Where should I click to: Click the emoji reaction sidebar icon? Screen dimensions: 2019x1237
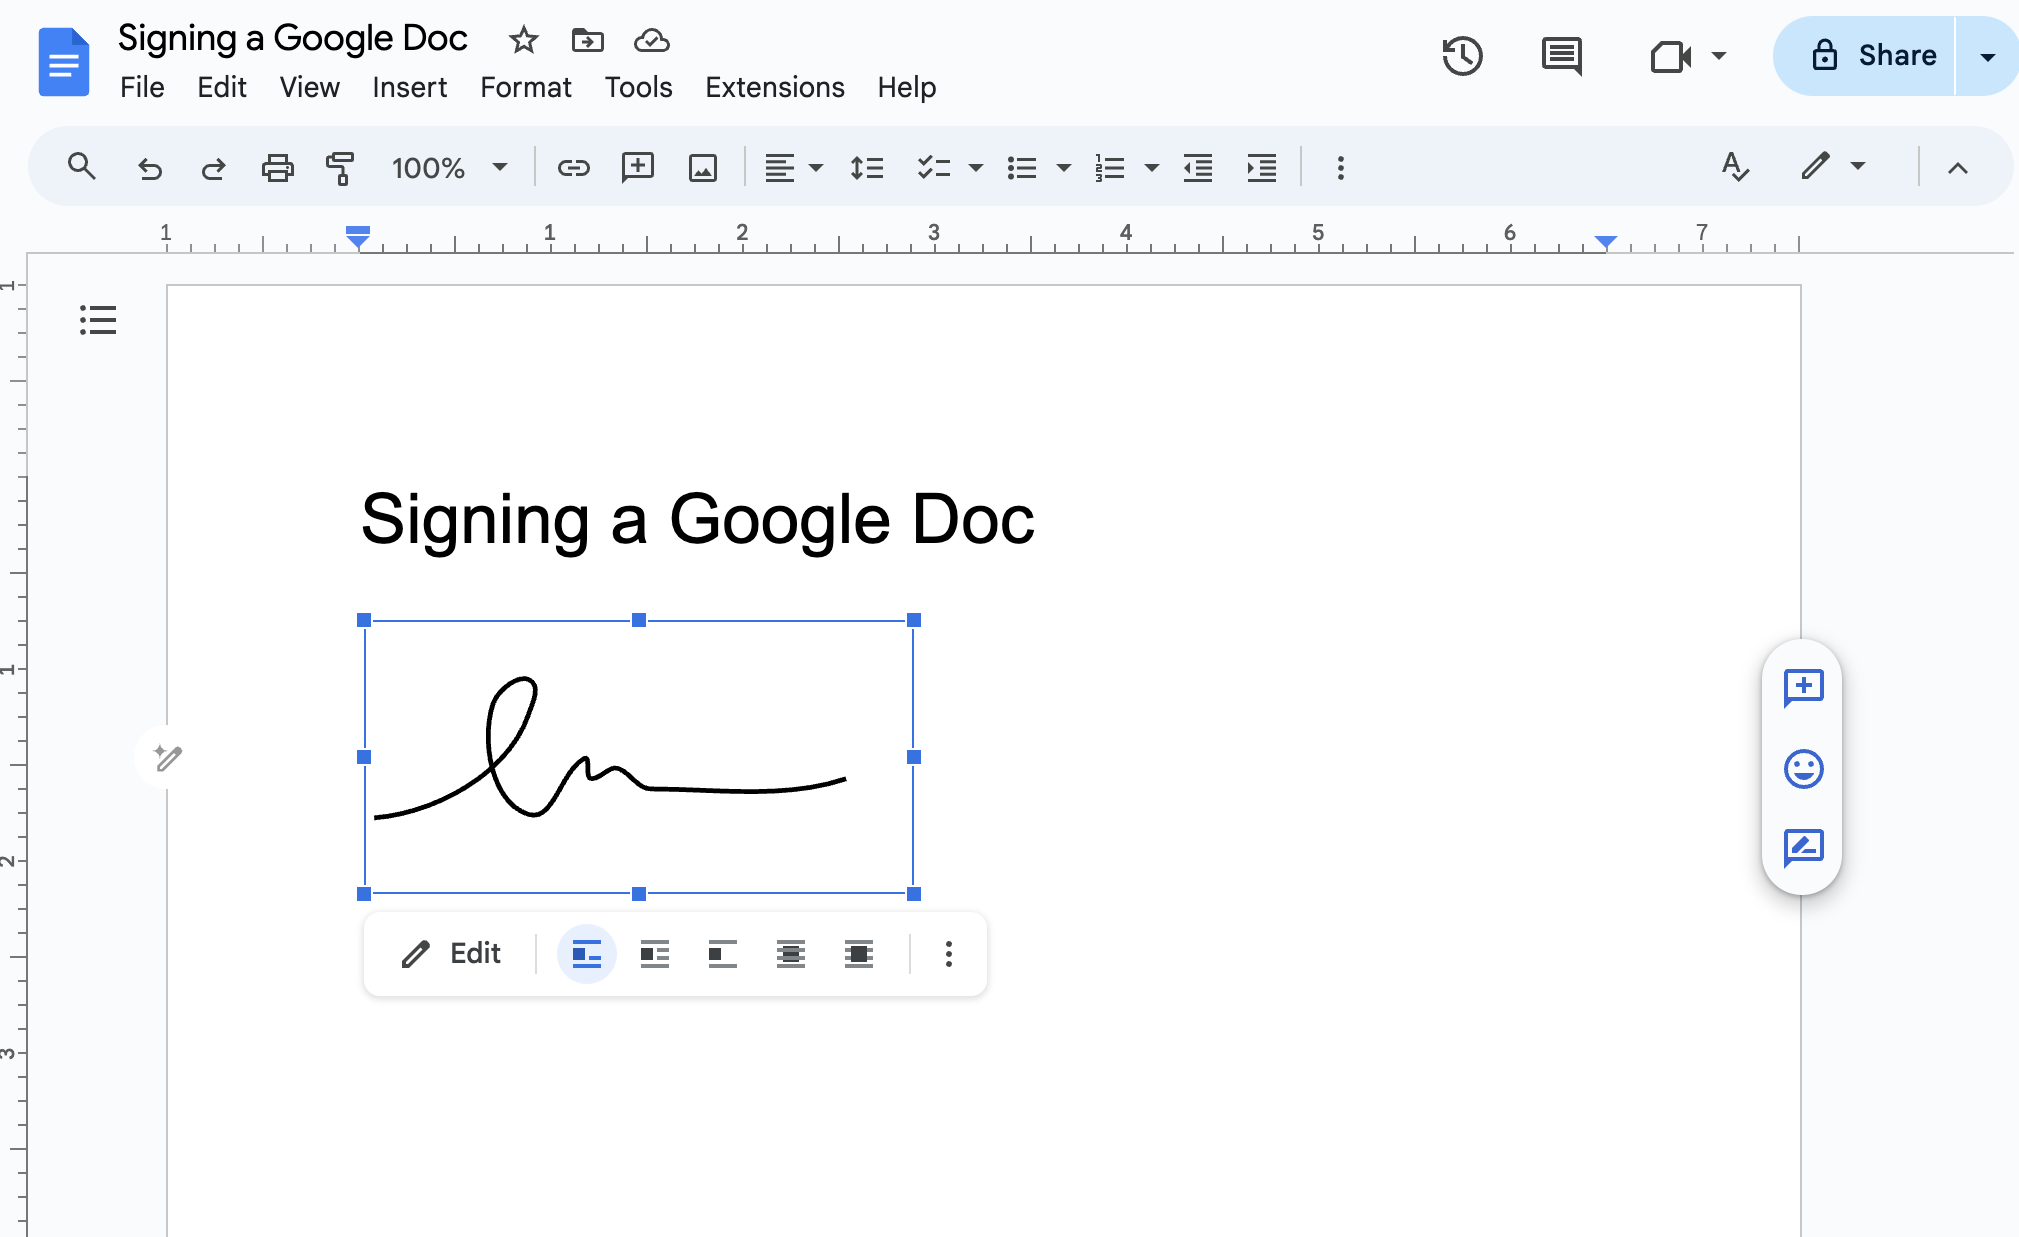point(1803,767)
